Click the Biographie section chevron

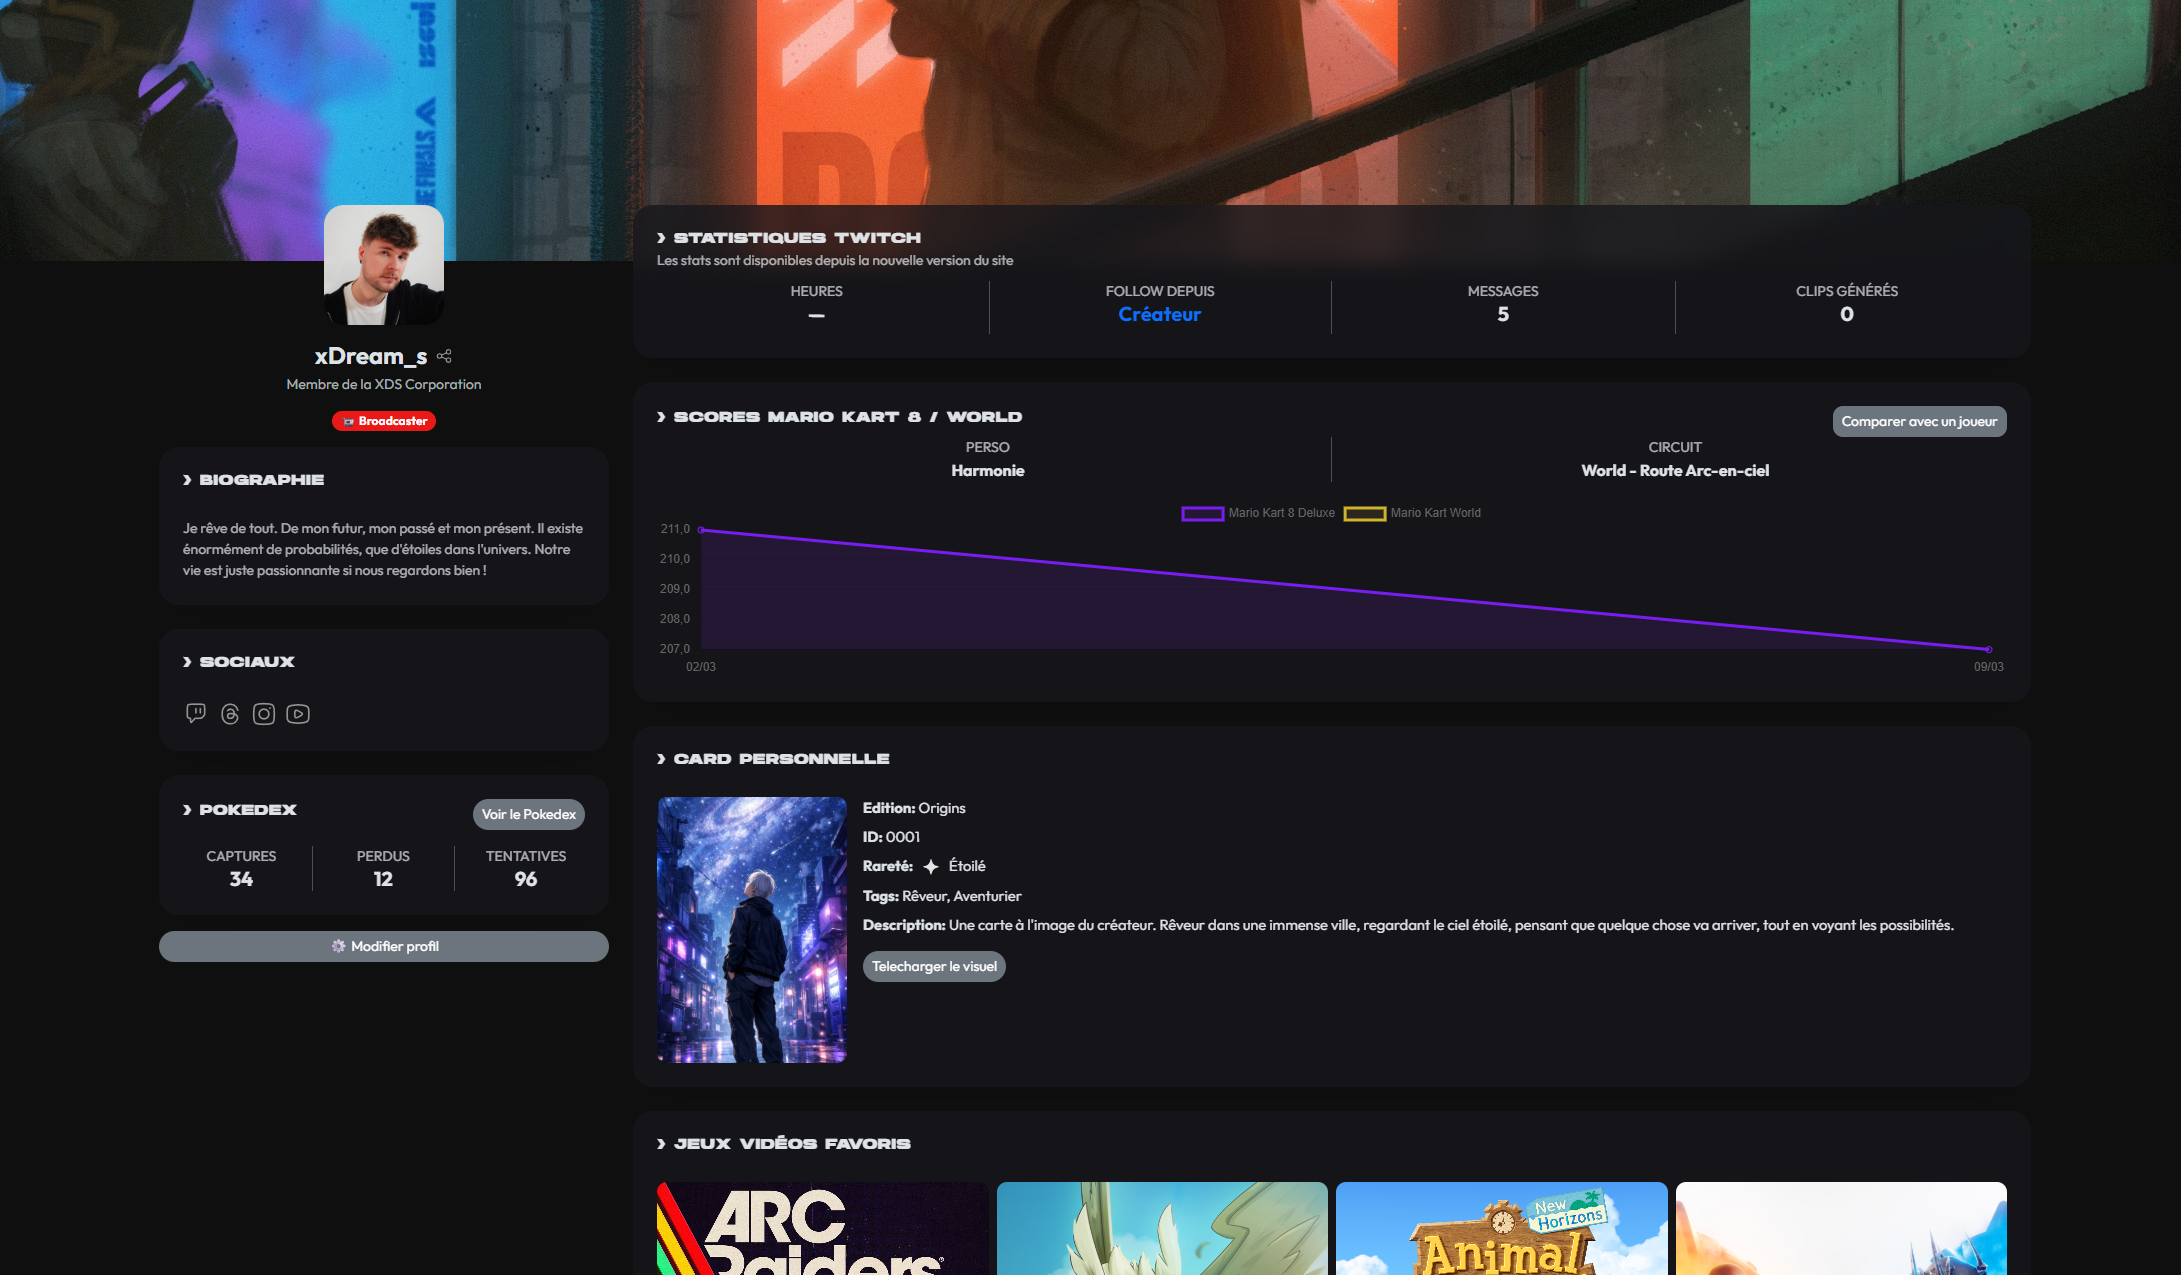point(187,480)
